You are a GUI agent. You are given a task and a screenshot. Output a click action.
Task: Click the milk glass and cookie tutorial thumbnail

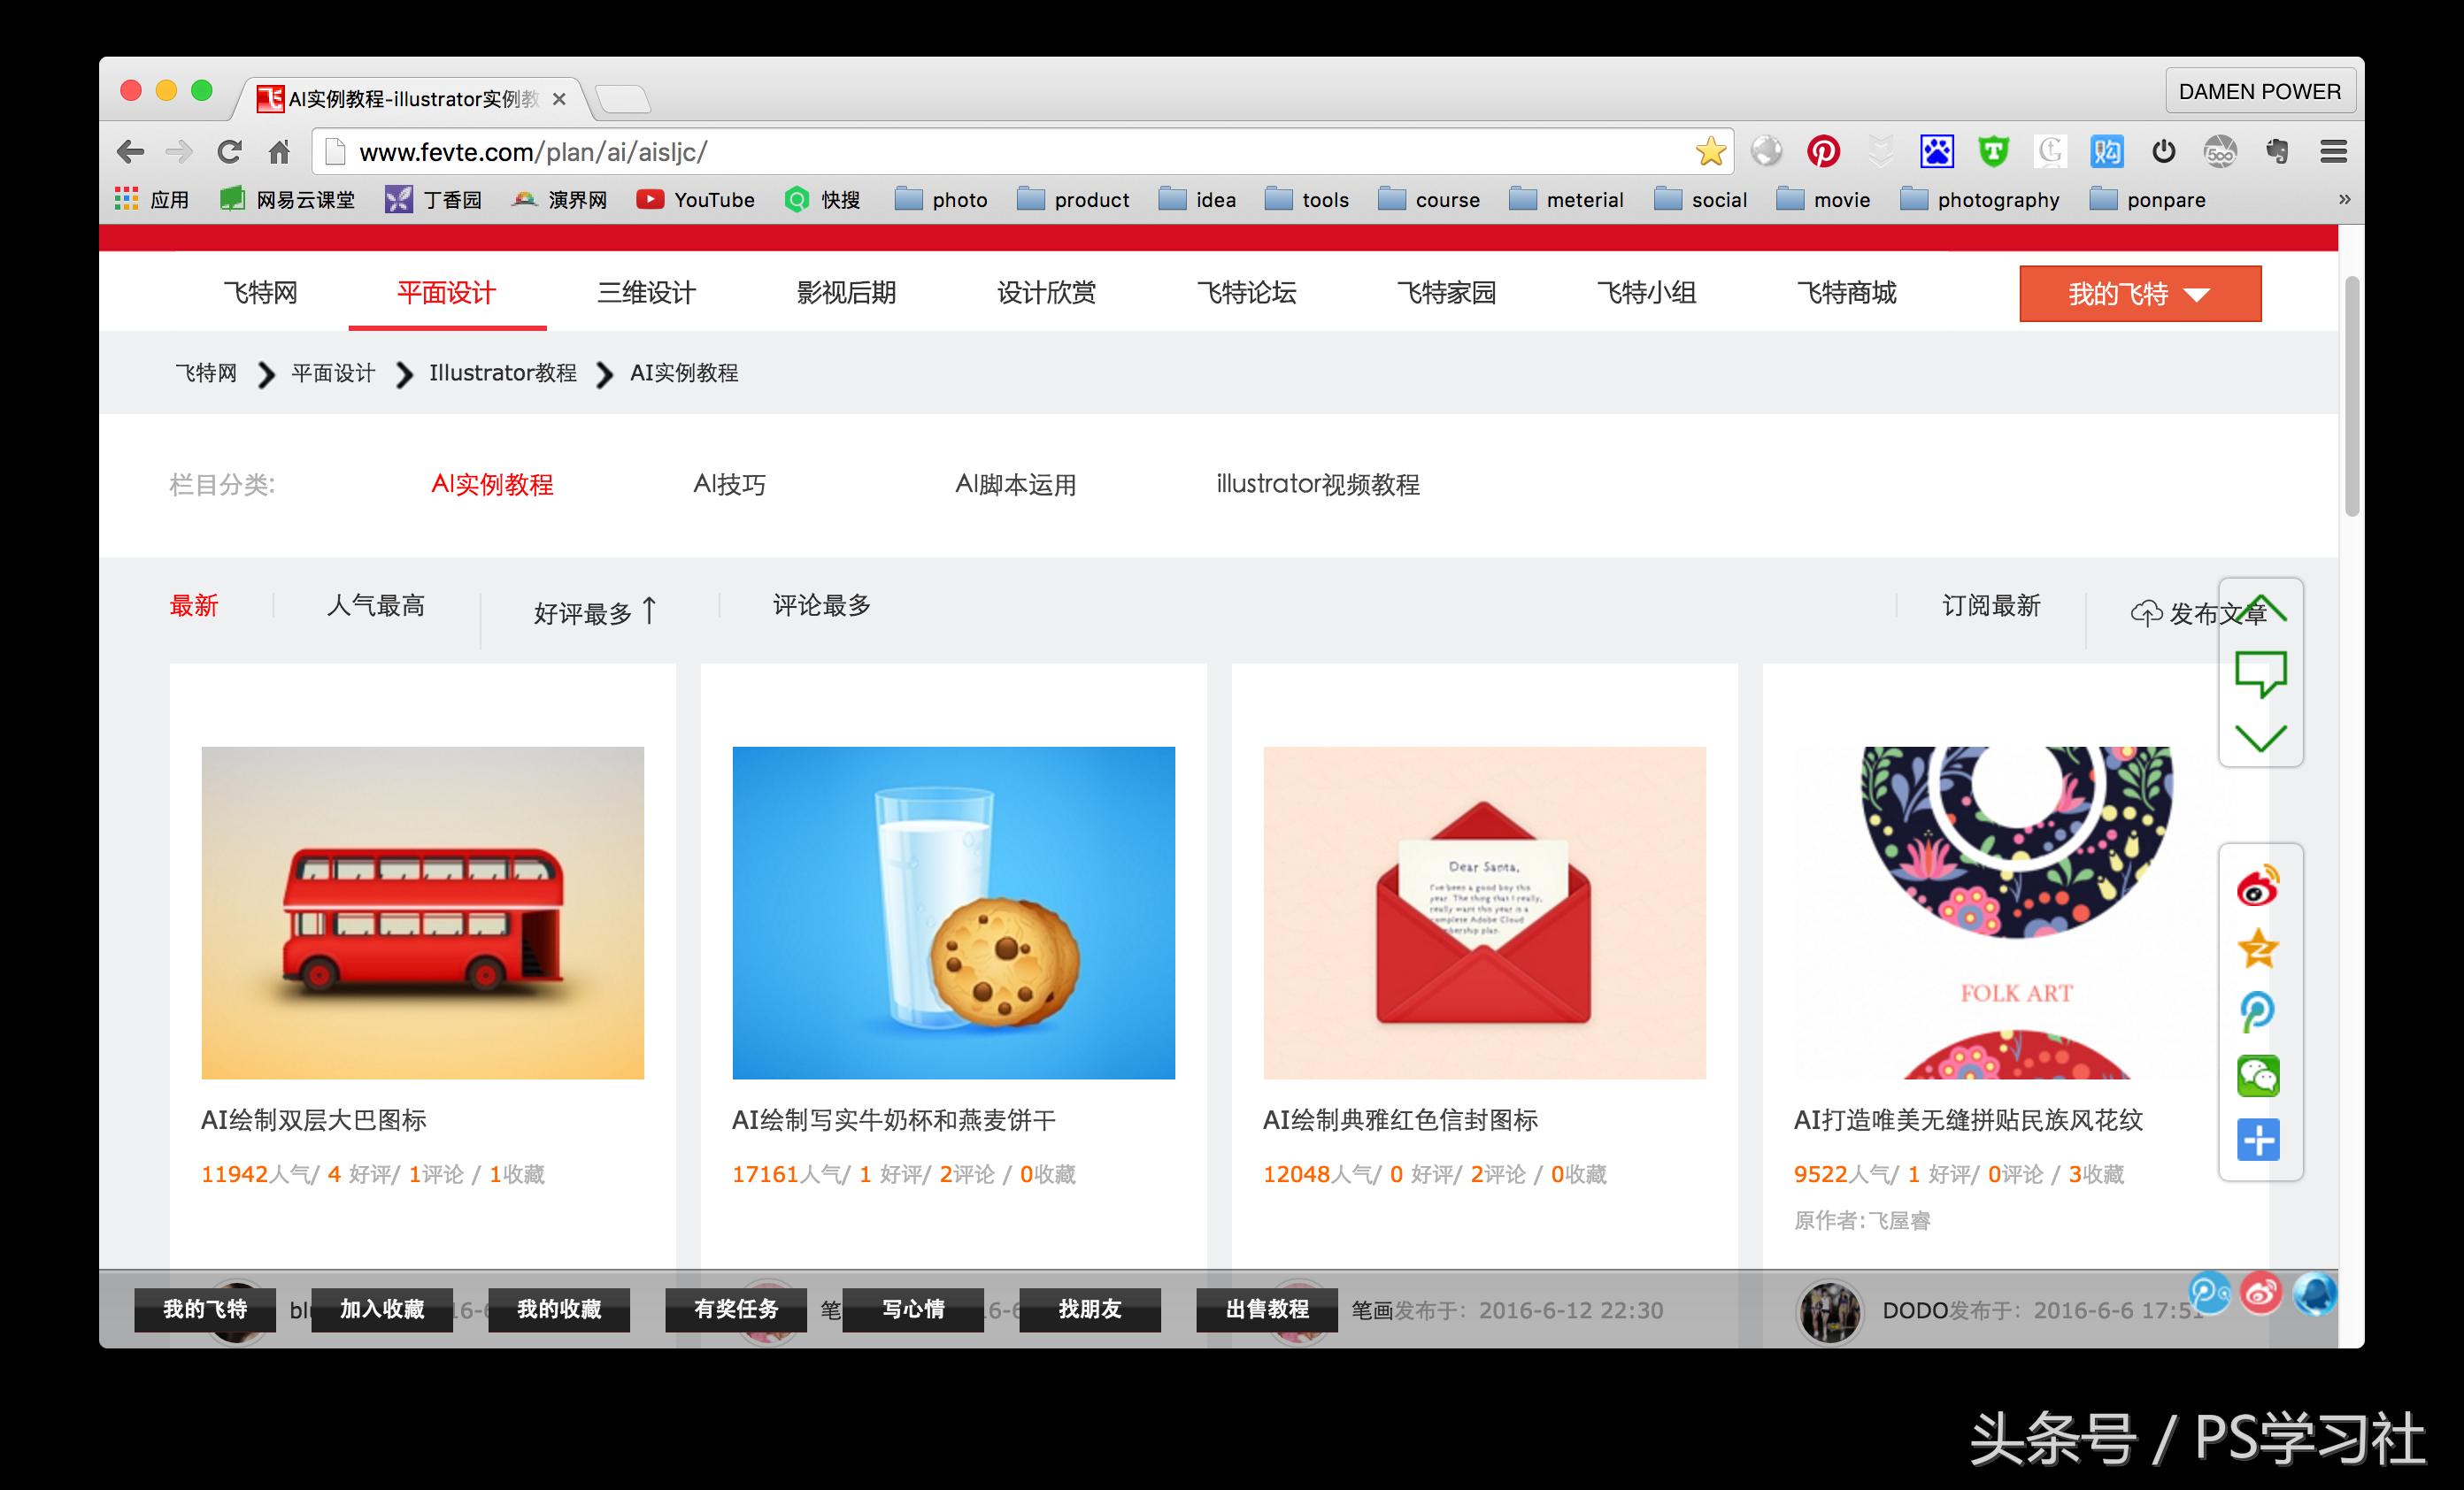(953, 913)
